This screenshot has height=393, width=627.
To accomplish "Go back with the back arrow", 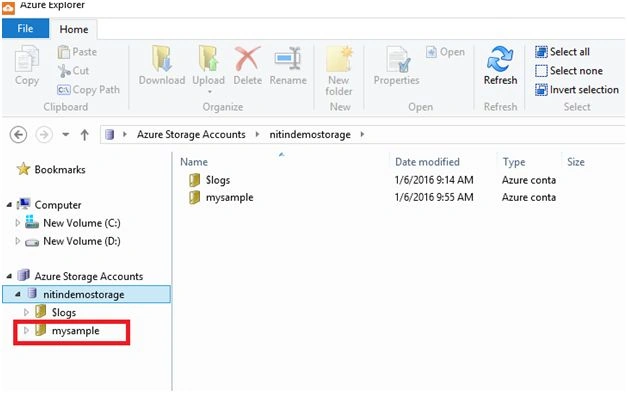I will point(18,135).
